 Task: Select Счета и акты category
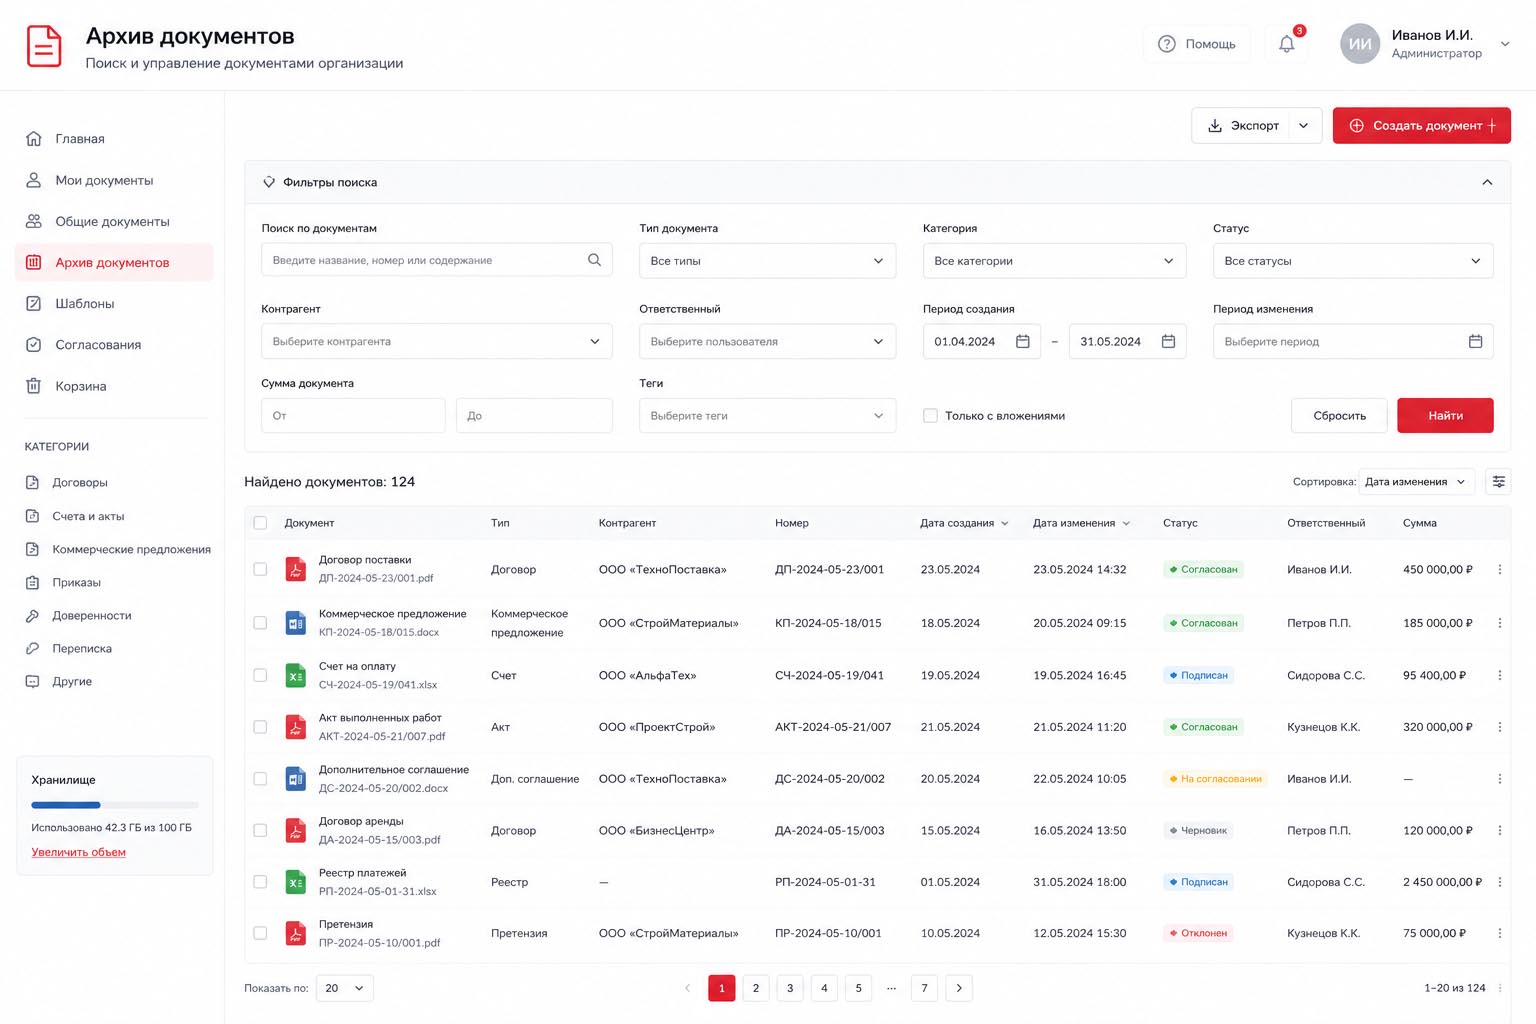coord(88,516)
